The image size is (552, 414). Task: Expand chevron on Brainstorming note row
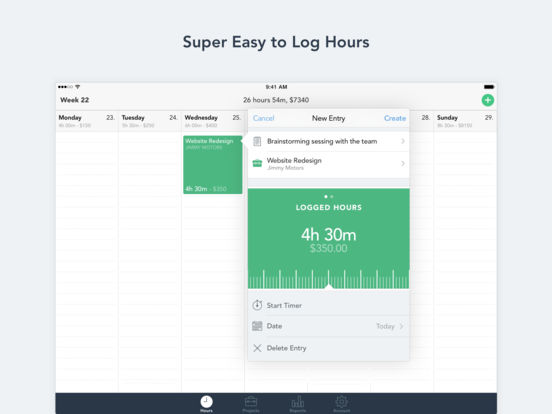(x=403, y=141)
